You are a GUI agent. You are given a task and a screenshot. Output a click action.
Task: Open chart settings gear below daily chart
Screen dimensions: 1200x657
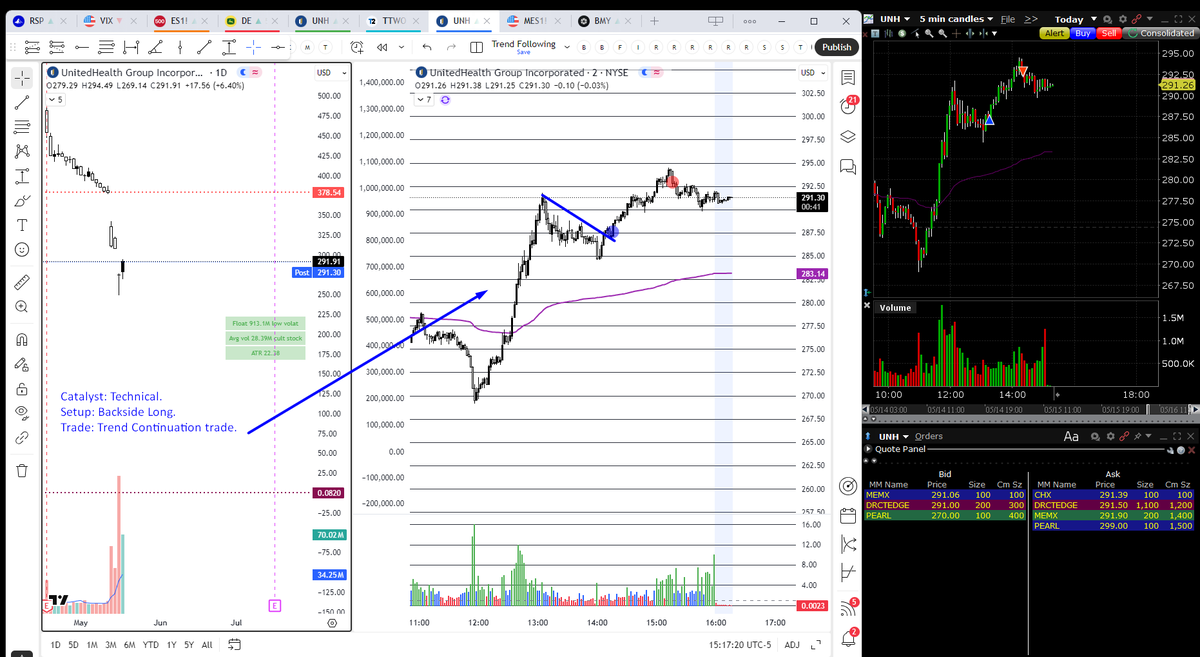[x=332, y=622]
